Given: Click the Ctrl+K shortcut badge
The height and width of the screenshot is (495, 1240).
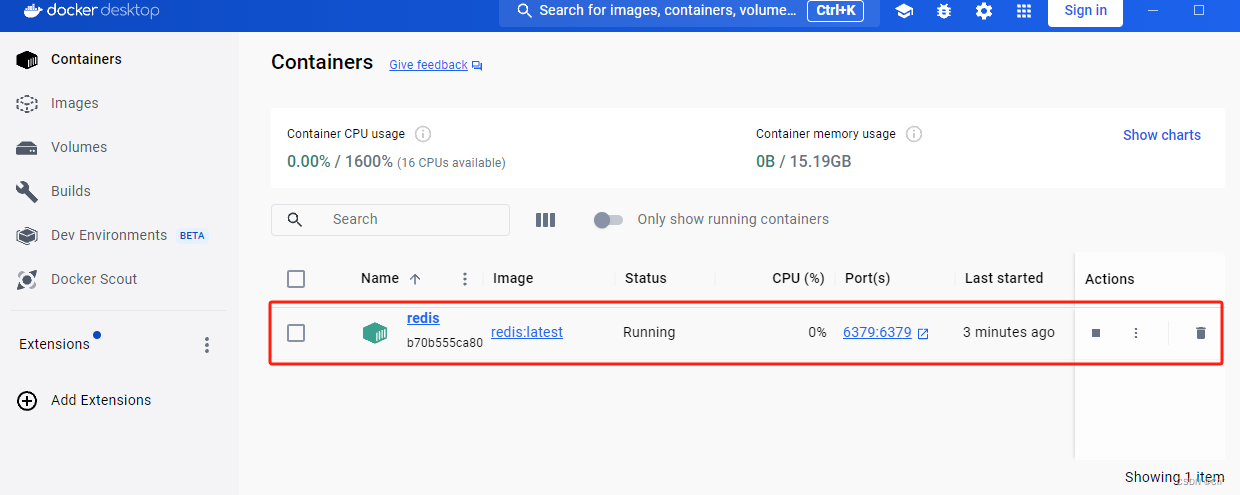Looking at the screenshot, I should pyautogui.click(x=834, y=11).
